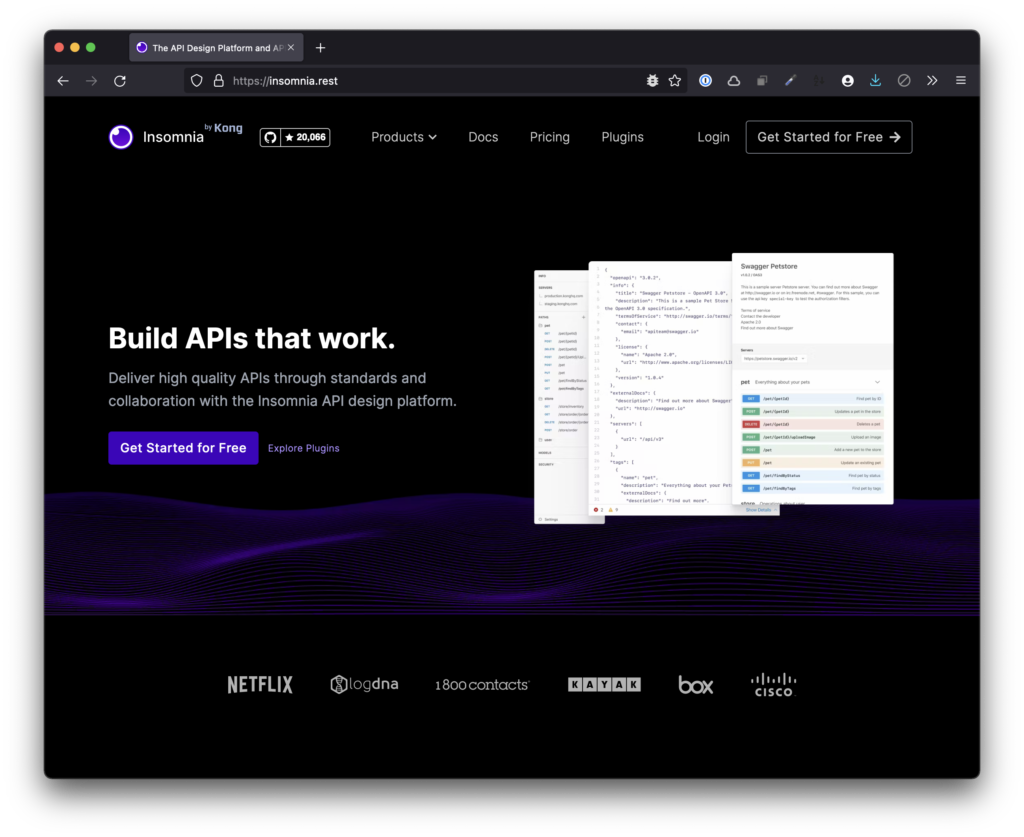Image resolution: width=1024 pixels, height=837 pixels.
Task: Open the blue Downloads arrow icon
Action: click(x=875, y=80)
